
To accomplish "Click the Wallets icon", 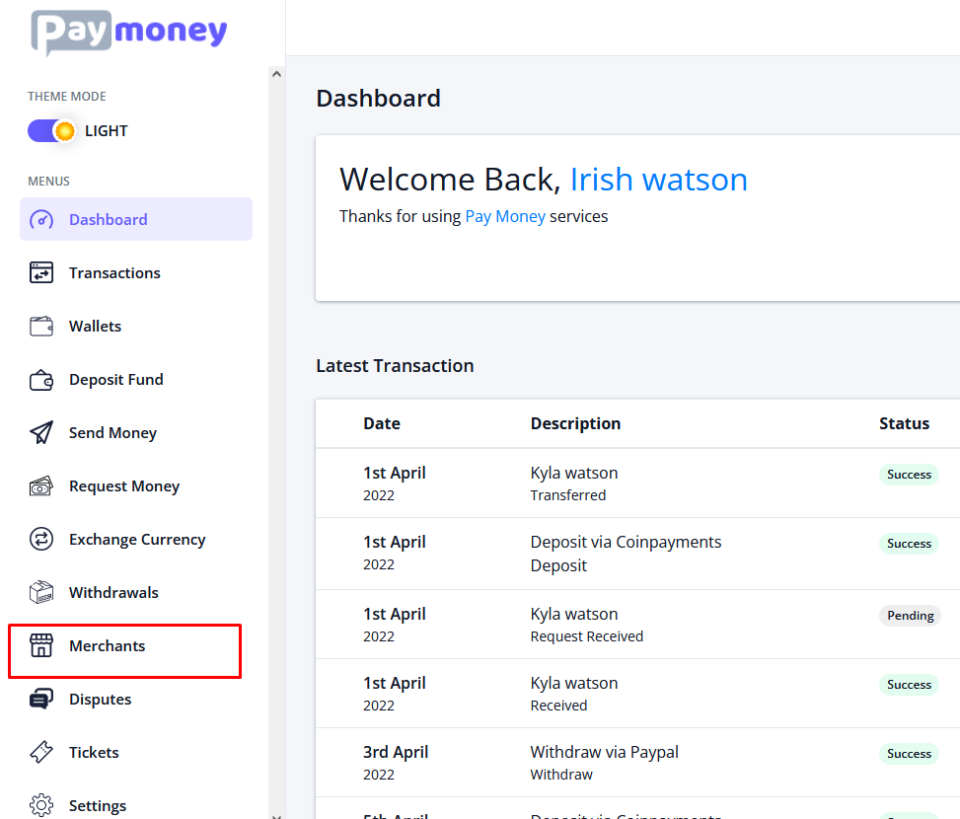I will point(41,326).
